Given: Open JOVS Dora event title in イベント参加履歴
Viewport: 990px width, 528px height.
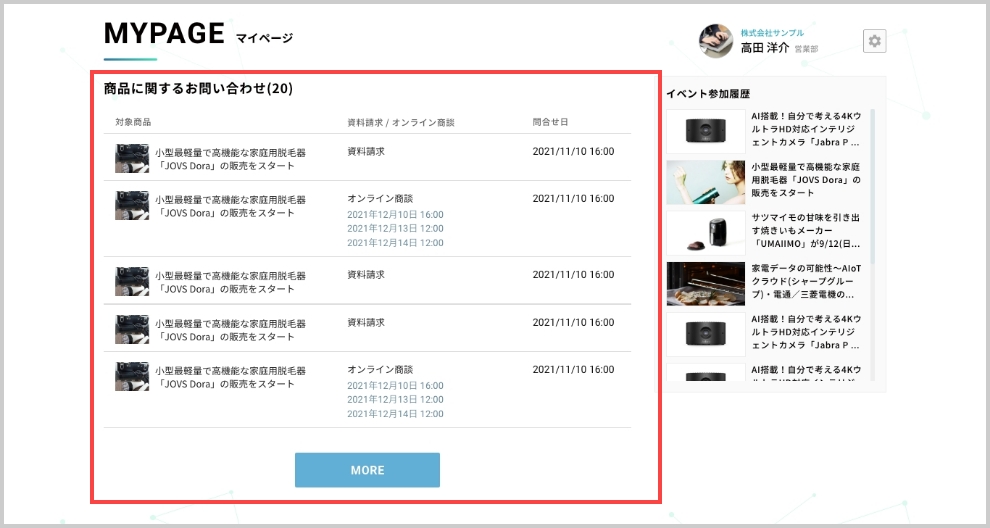Looking at the screenshot, I should (806, 180).
